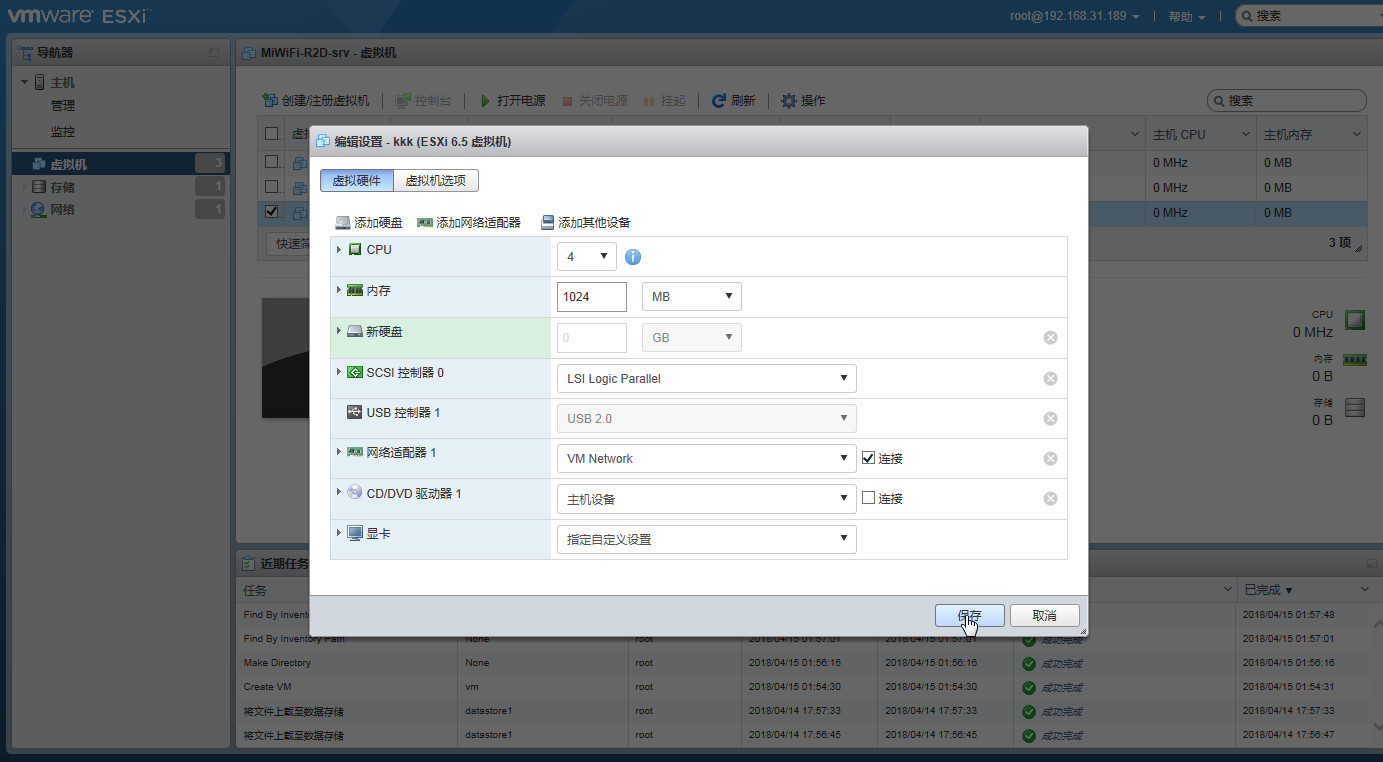Switch to VM Options tab (虚拟机选项)

coord(436,180)
